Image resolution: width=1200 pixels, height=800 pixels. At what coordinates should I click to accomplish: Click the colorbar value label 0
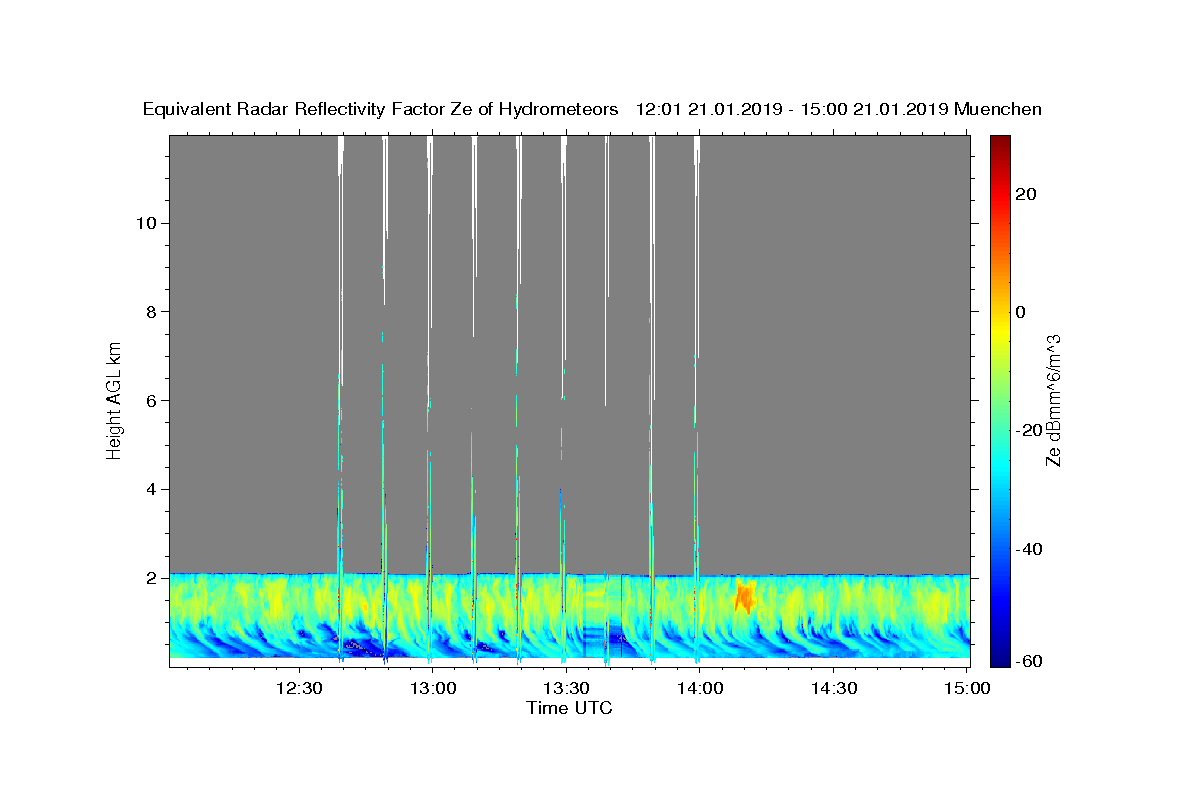click(1020, 312)
